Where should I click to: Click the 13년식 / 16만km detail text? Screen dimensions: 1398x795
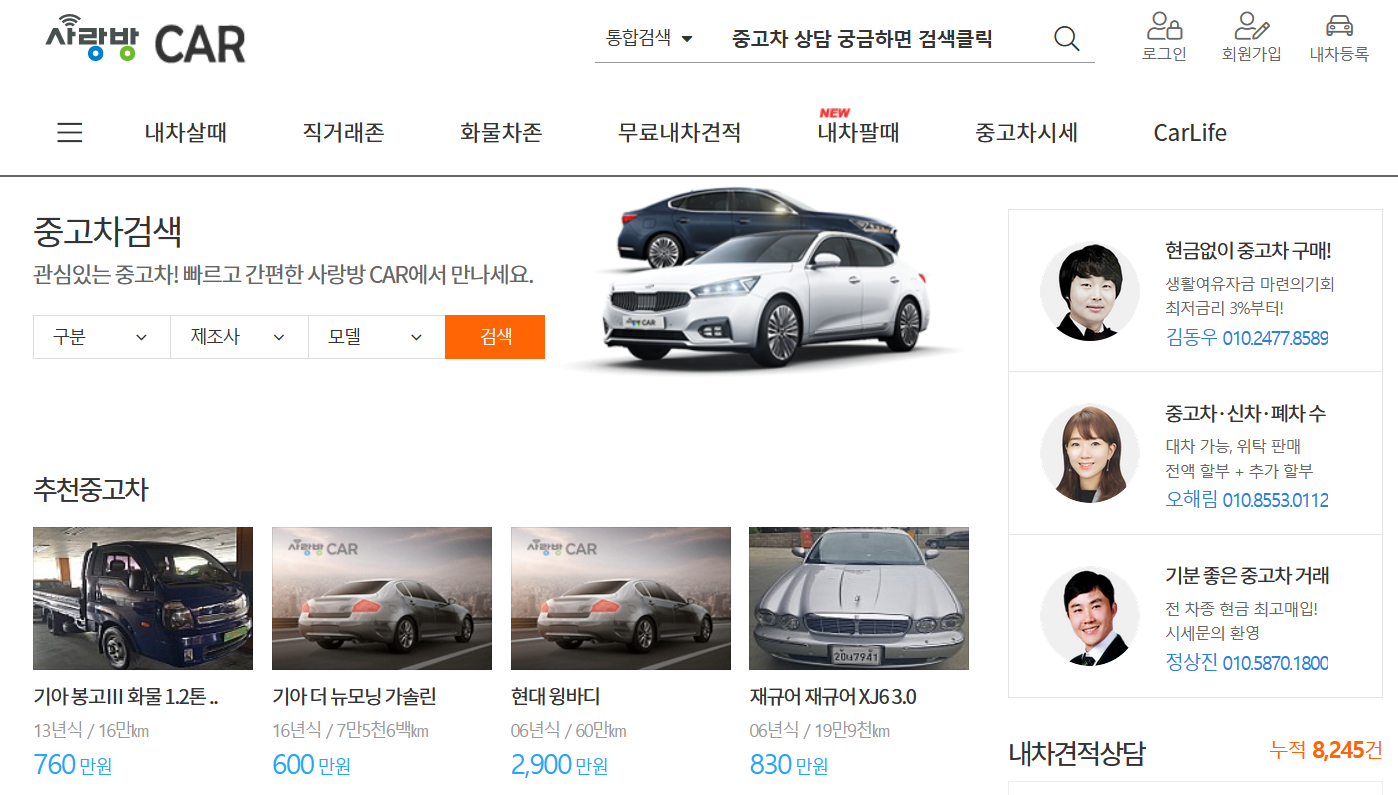click(x=91, y=731)
